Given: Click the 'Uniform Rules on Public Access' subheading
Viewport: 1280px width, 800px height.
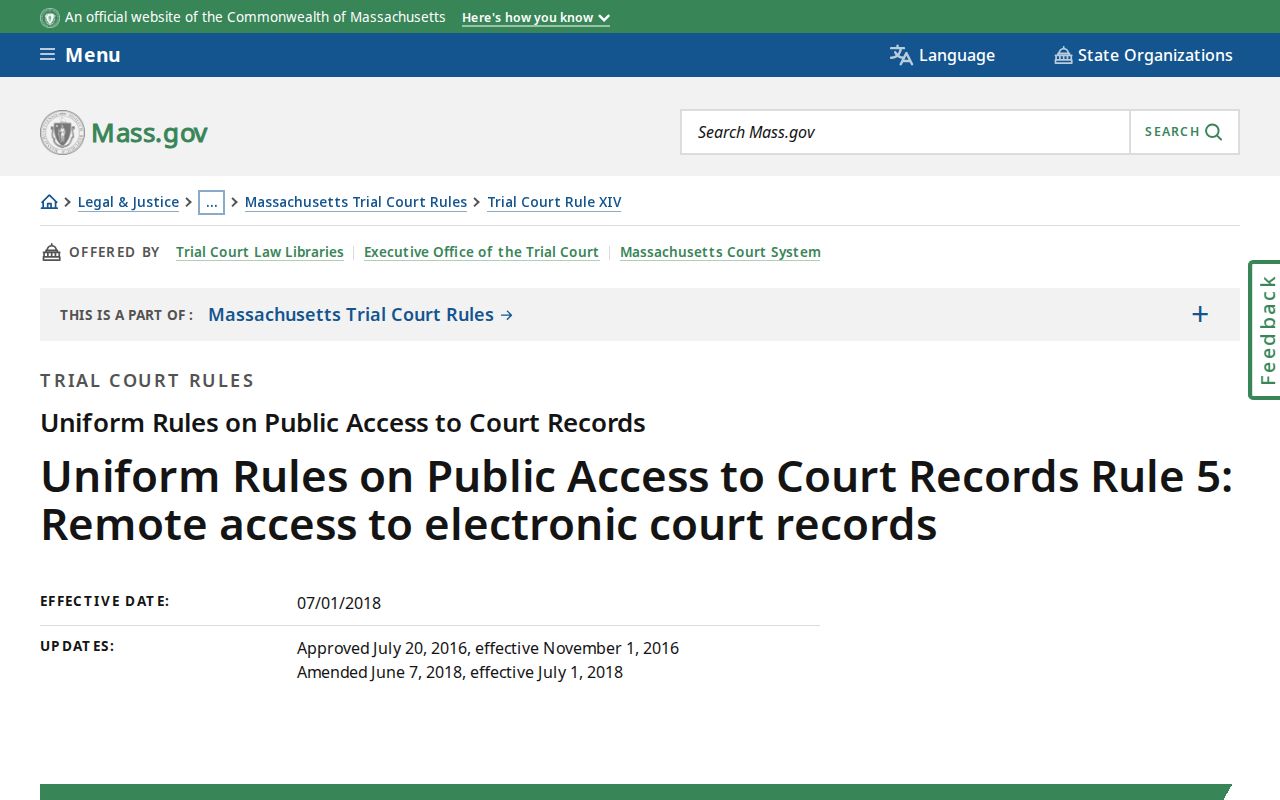Looking at the screenshot, I should (x=343, y=423).
